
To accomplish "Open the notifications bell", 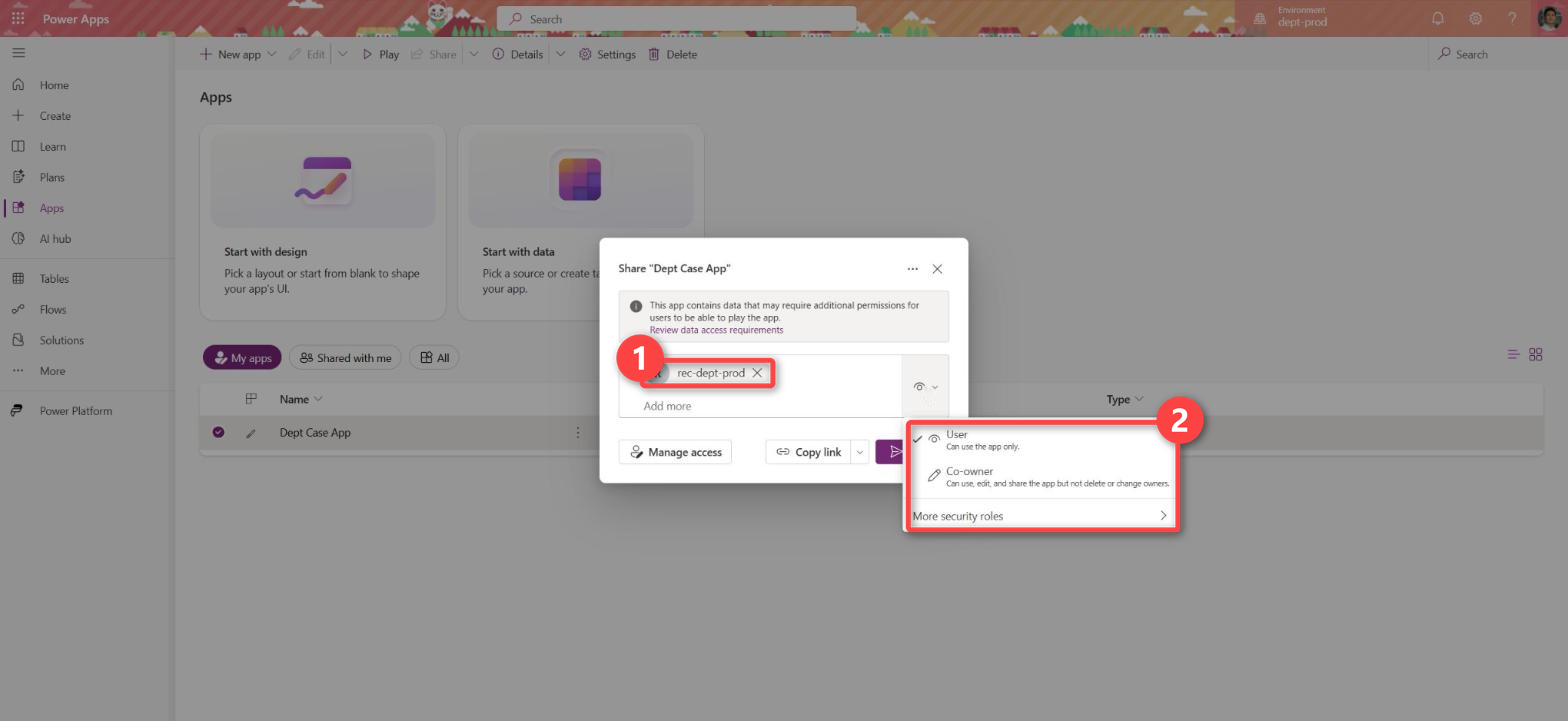I will (1438, 18).
